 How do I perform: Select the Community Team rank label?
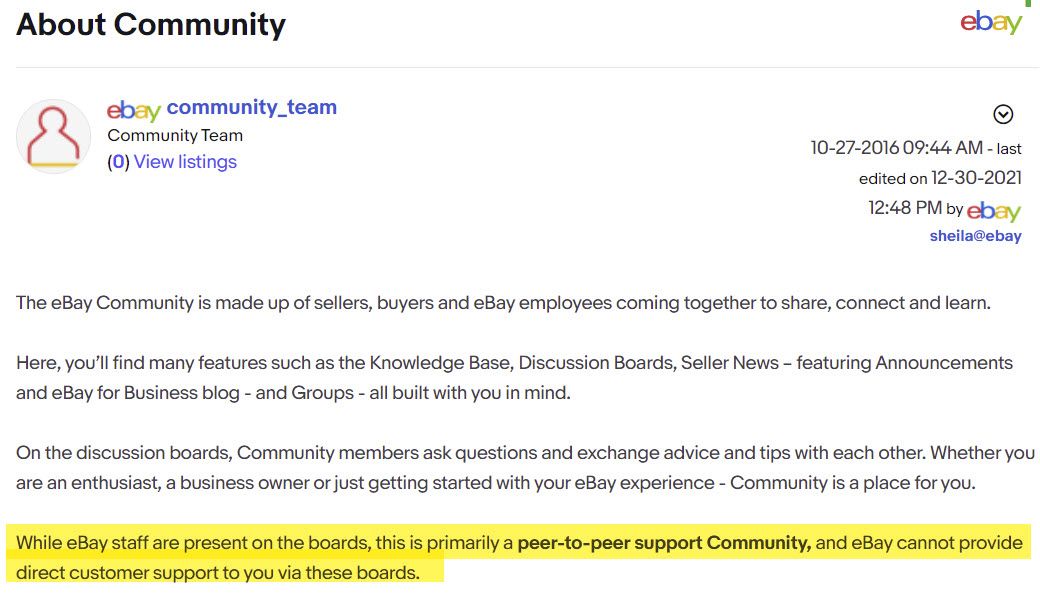point(175,135)
